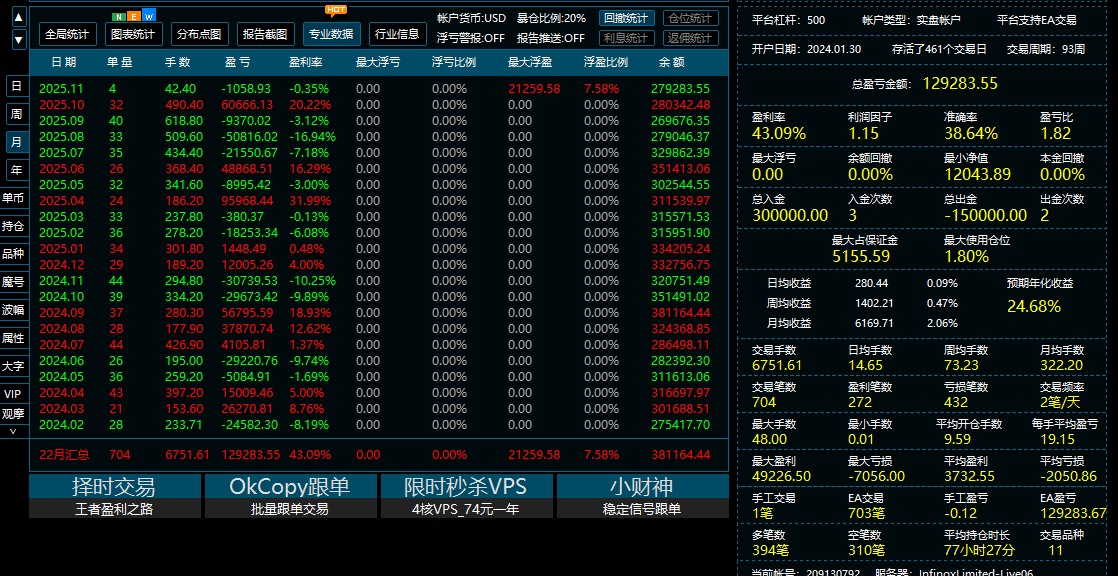Select the 专业数据 tab

click(x=332, y=34)
